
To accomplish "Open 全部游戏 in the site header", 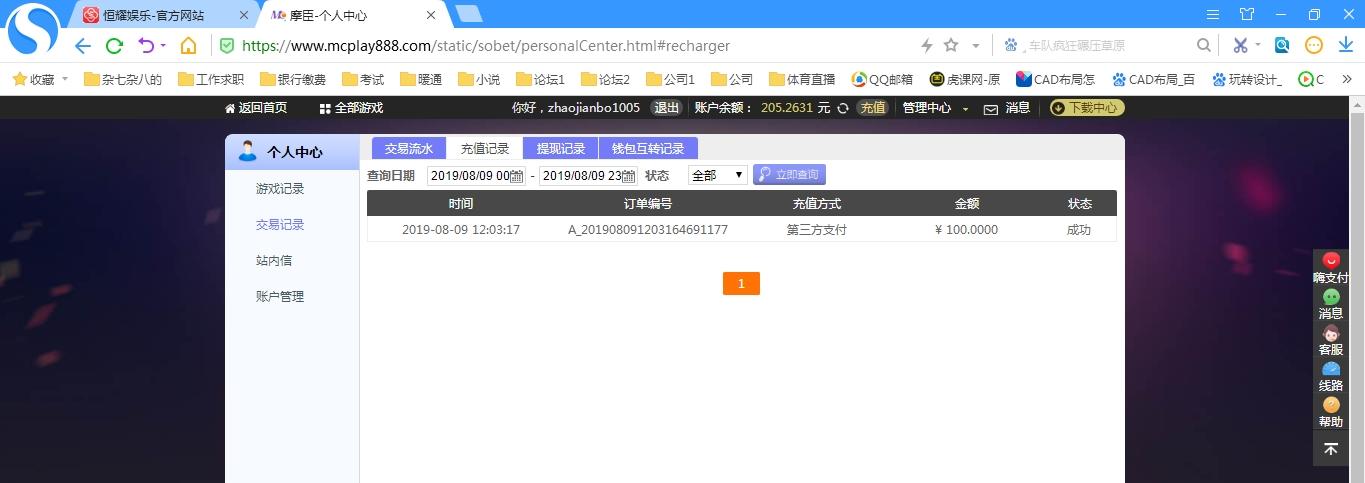I will pos(351,108).
